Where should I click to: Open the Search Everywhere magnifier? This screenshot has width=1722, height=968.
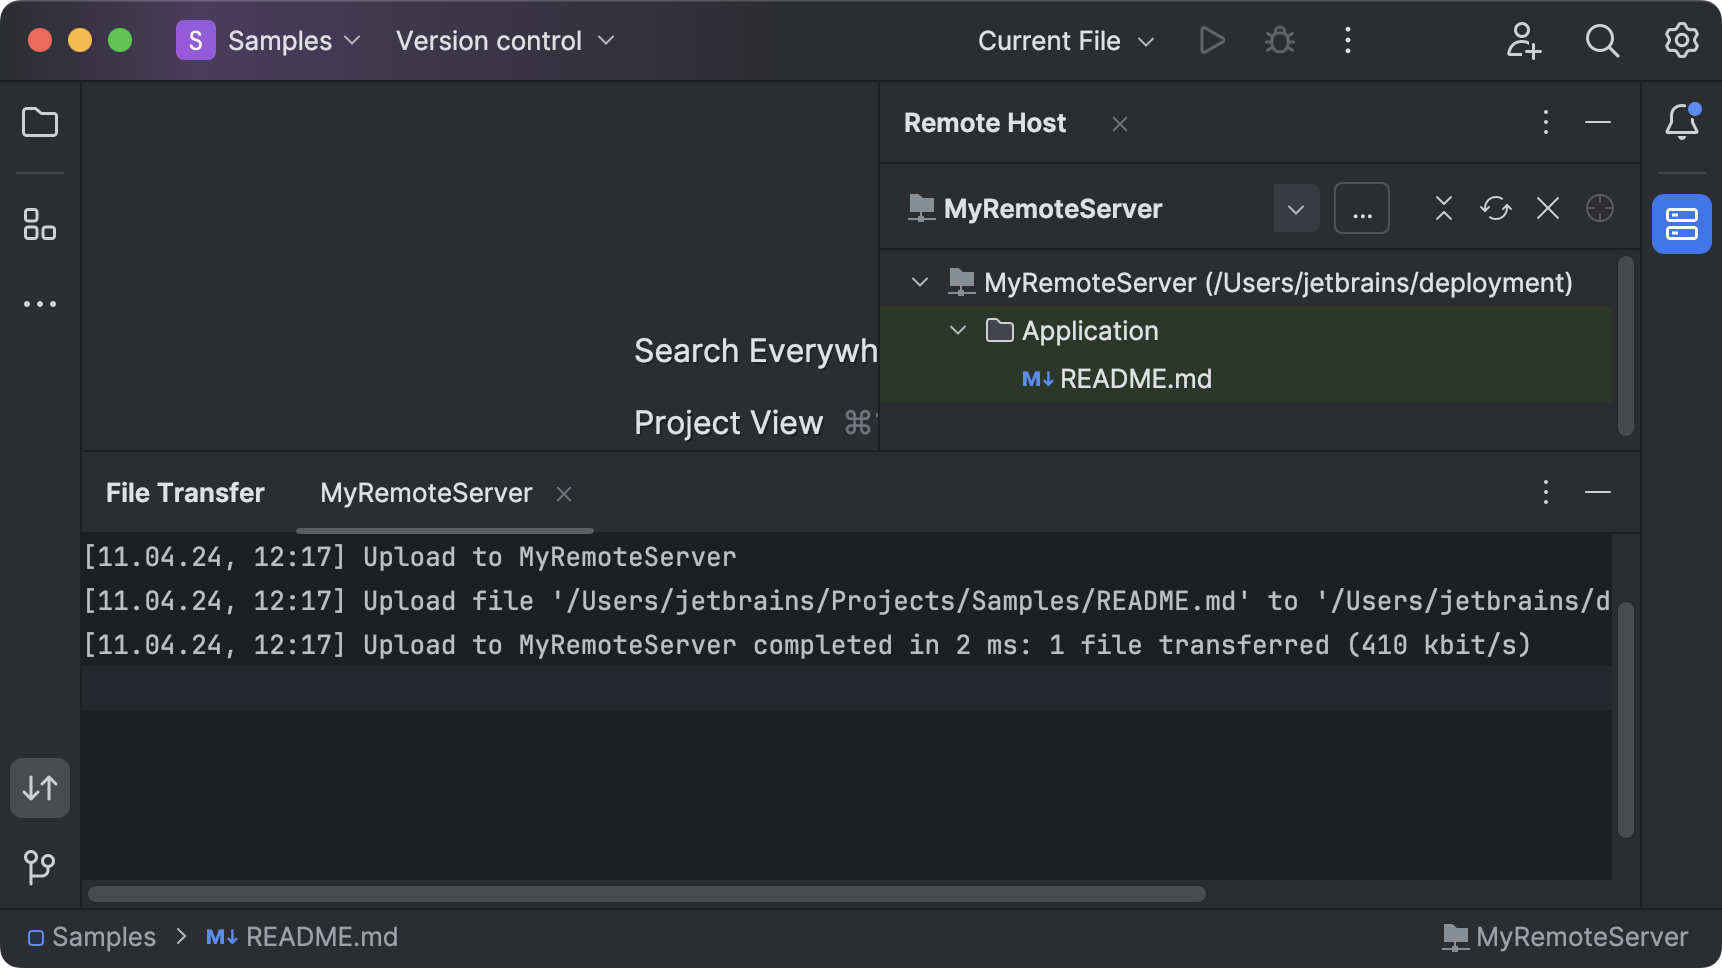click(x=1601, y=41)
